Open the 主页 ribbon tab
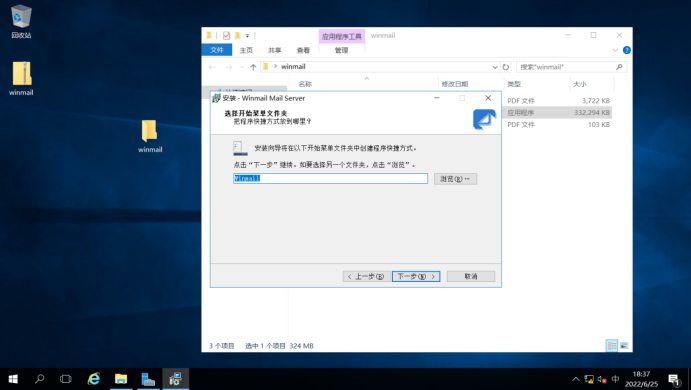The width and height of the screenshot is (691, 390). (x=246, y=50)
